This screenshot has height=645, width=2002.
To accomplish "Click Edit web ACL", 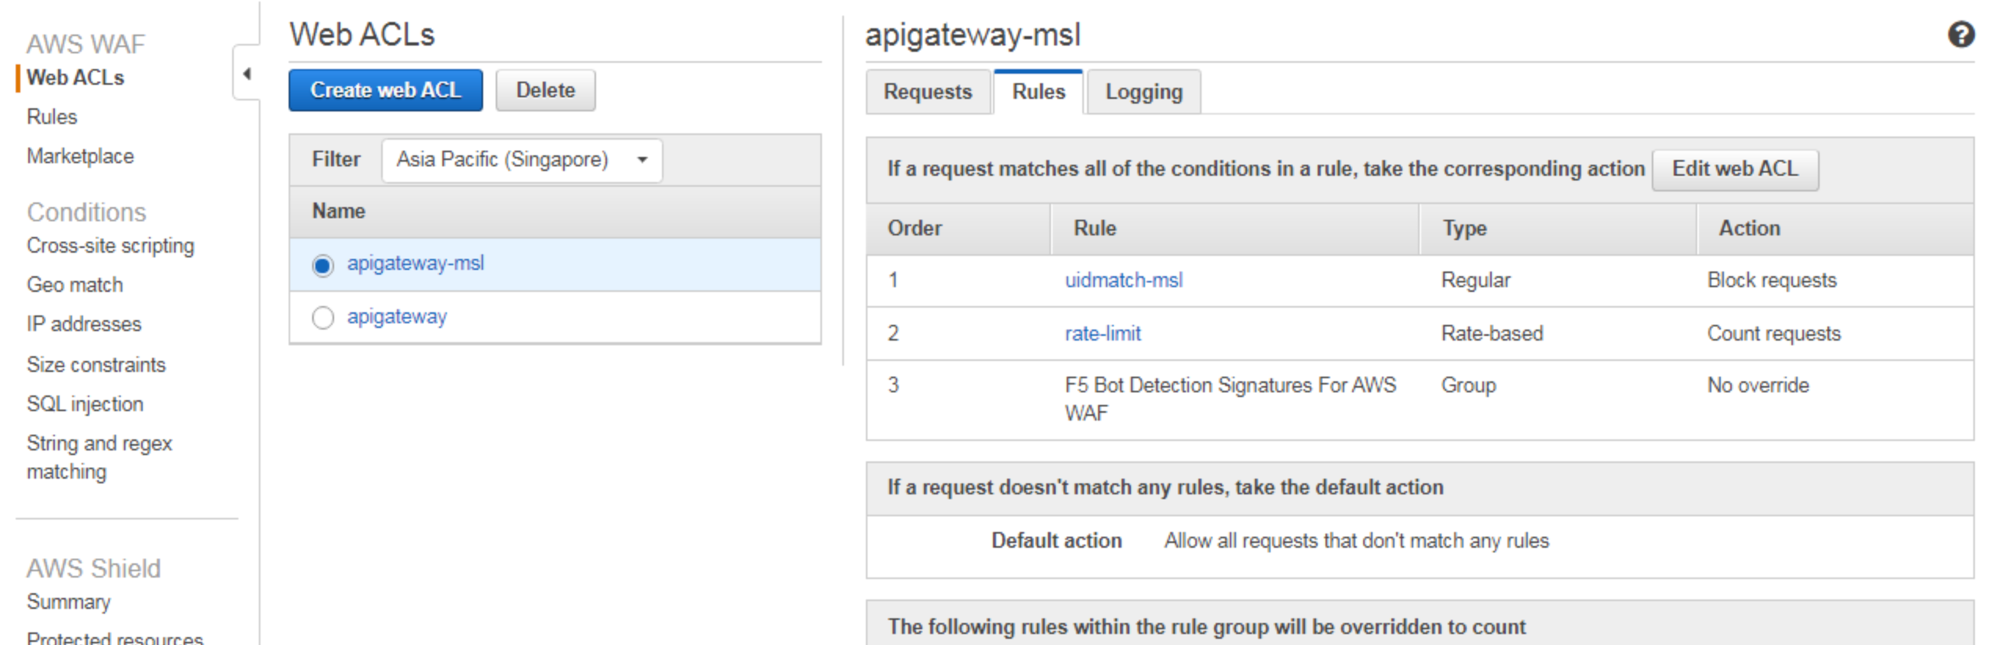I will pos(1735,169).
